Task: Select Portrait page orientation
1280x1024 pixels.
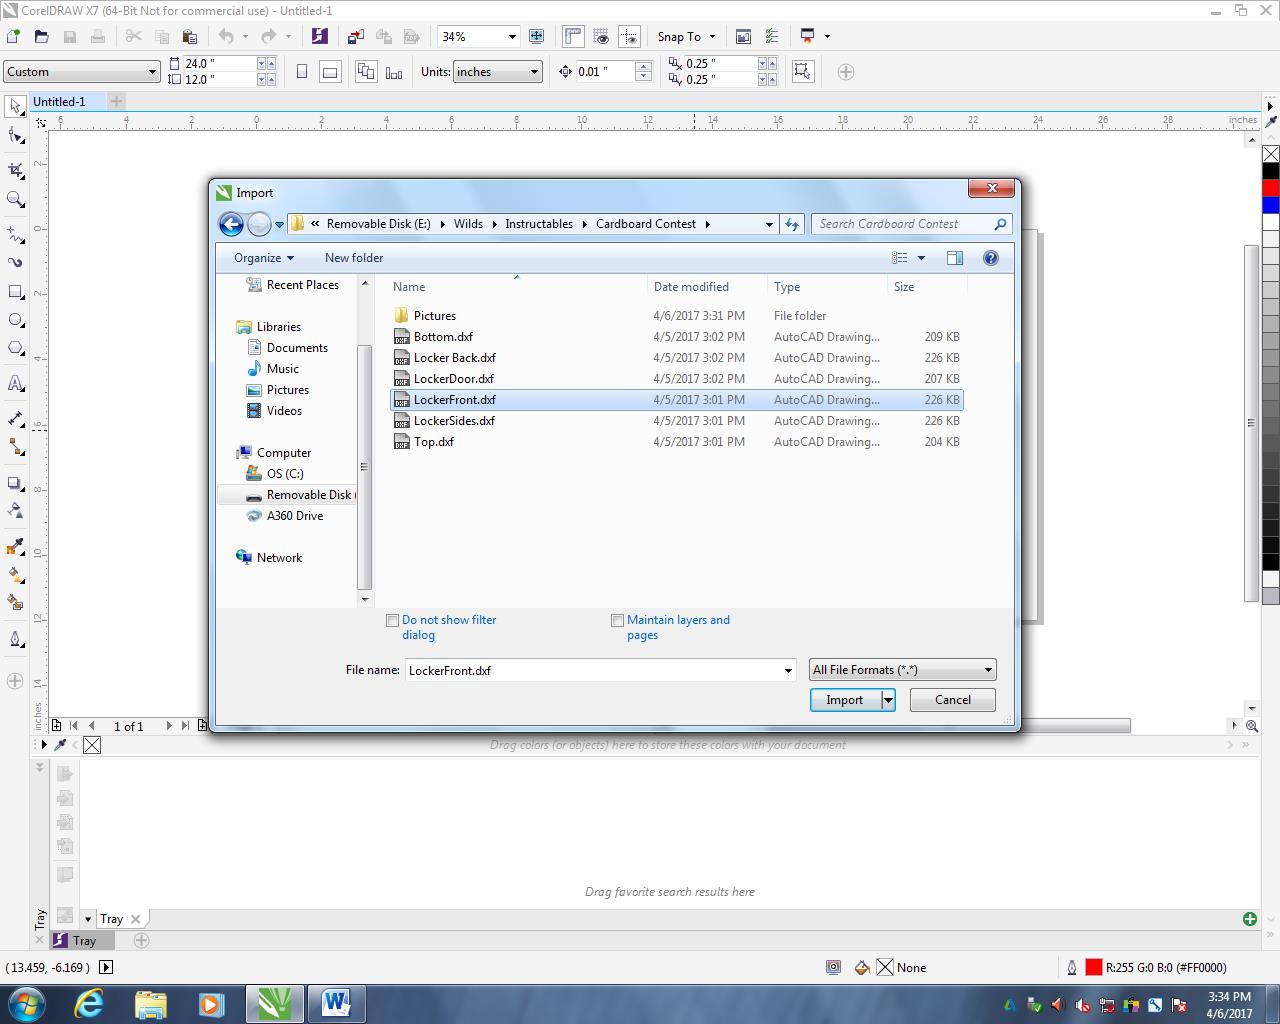Action: coord(302,72)
